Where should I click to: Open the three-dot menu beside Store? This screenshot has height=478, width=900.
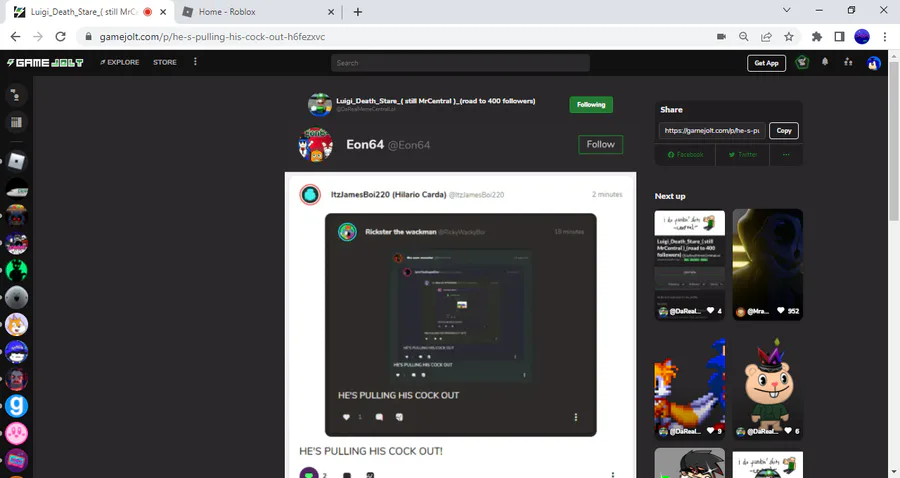[195, 61]
